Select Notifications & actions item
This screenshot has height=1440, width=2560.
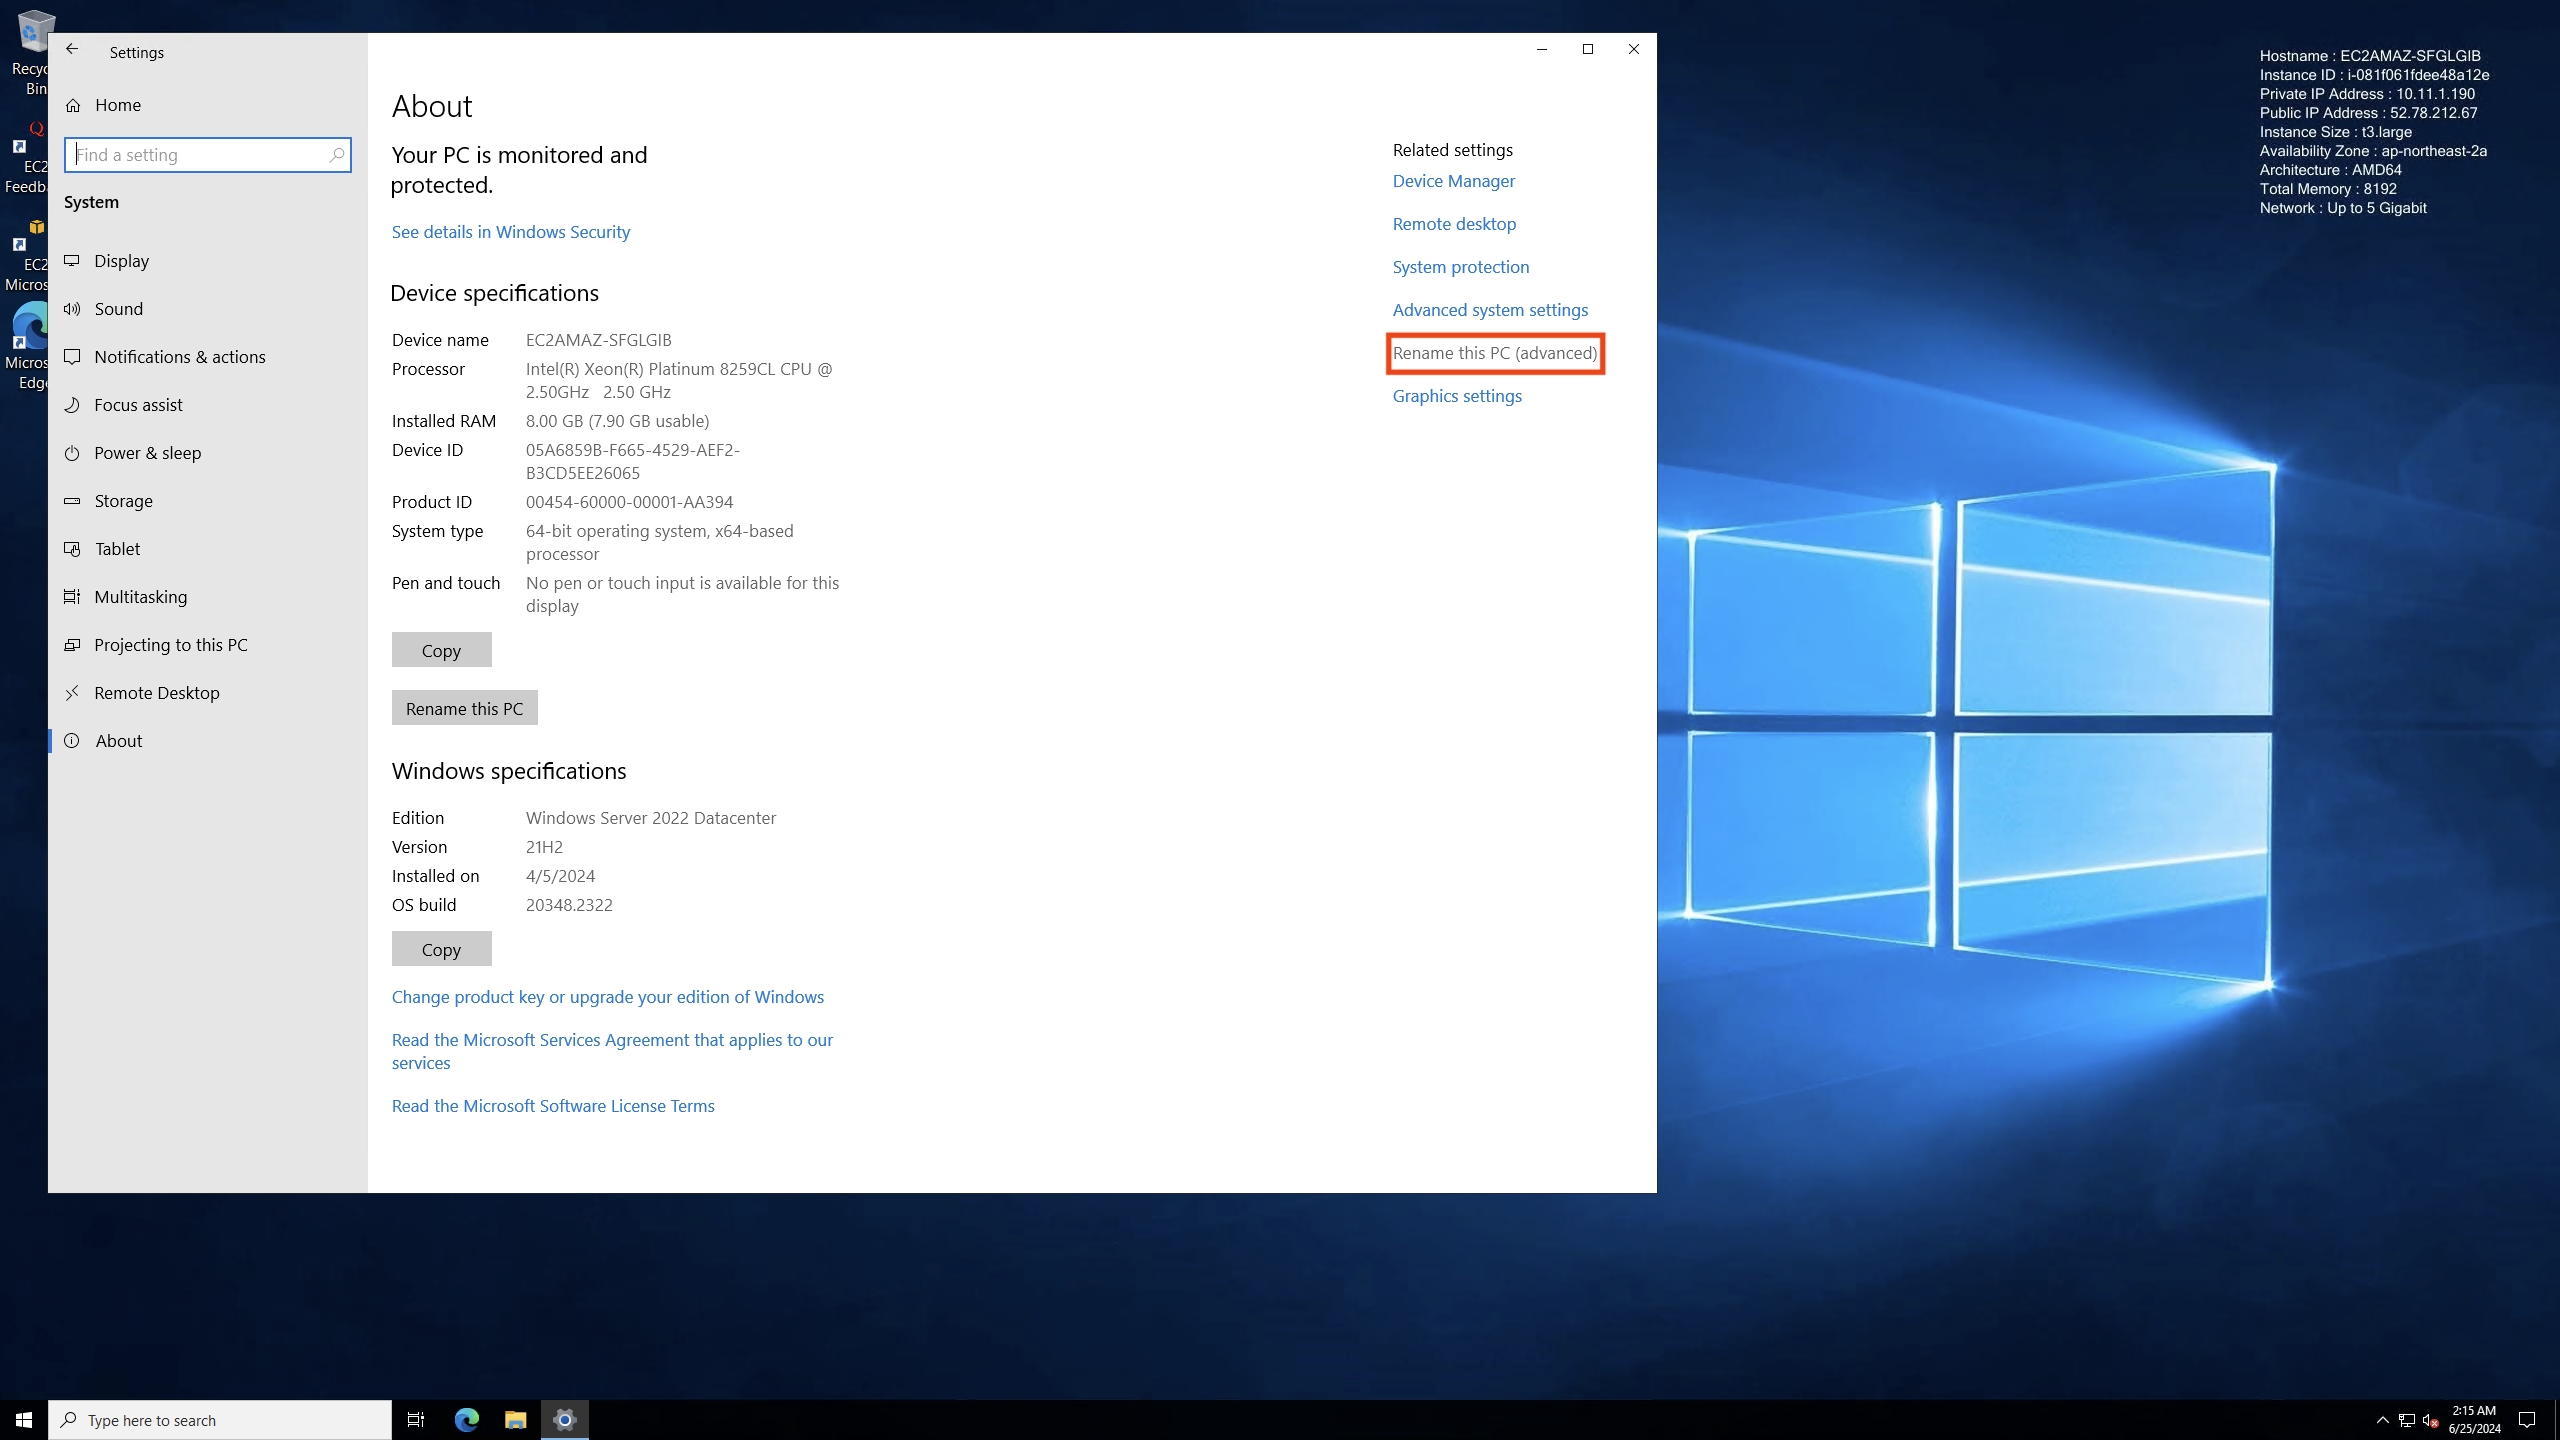click(x=179, y=357)
